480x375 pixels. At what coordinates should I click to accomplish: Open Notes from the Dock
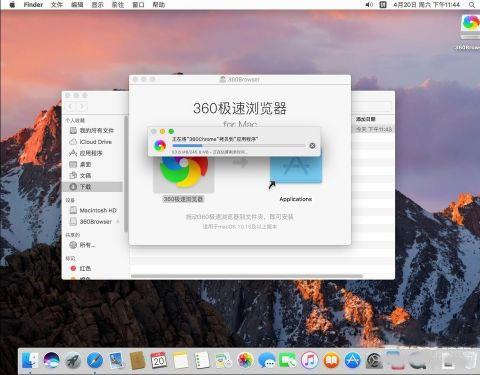tap(180, 361)
